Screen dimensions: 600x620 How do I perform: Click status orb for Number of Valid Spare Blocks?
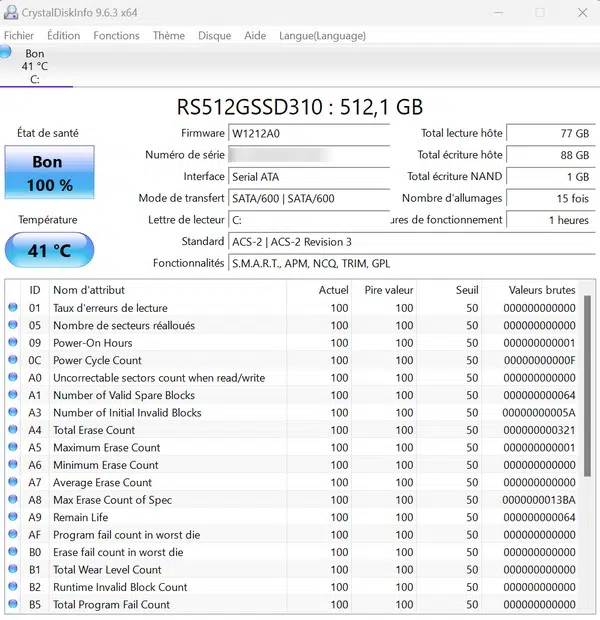(x=13, y=395)
